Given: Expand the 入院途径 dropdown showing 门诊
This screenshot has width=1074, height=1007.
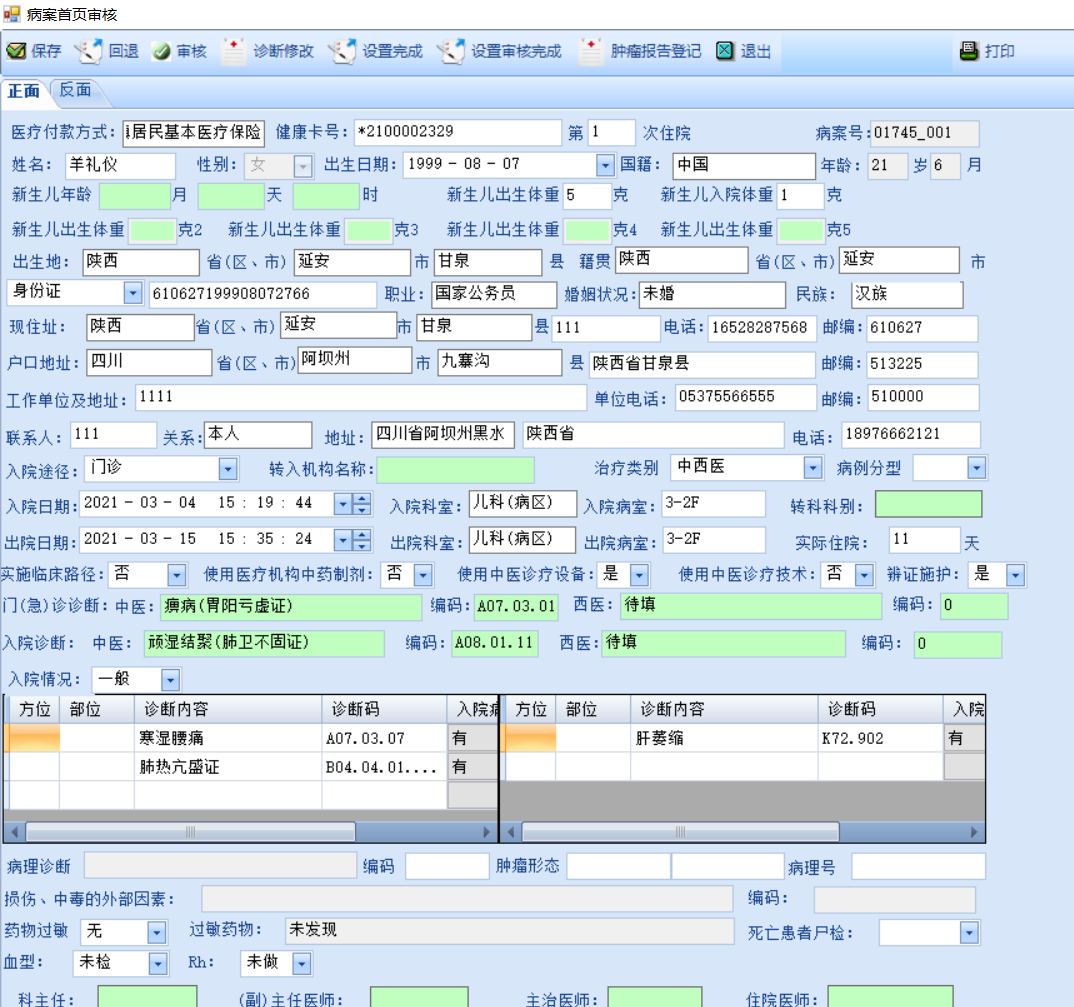Looking at the screenshot, I should coord(228,468).
